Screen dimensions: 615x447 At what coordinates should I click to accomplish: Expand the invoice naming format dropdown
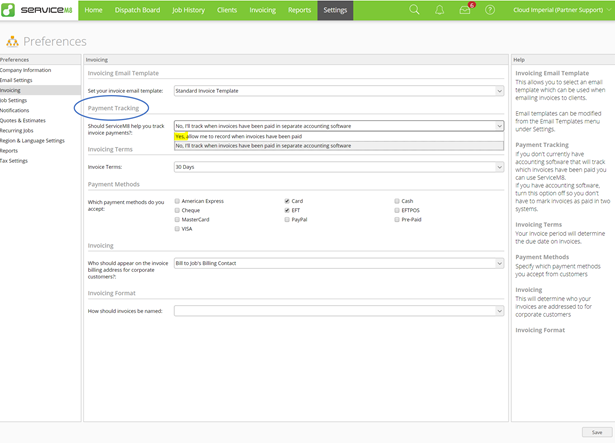[x=338, y=311]
